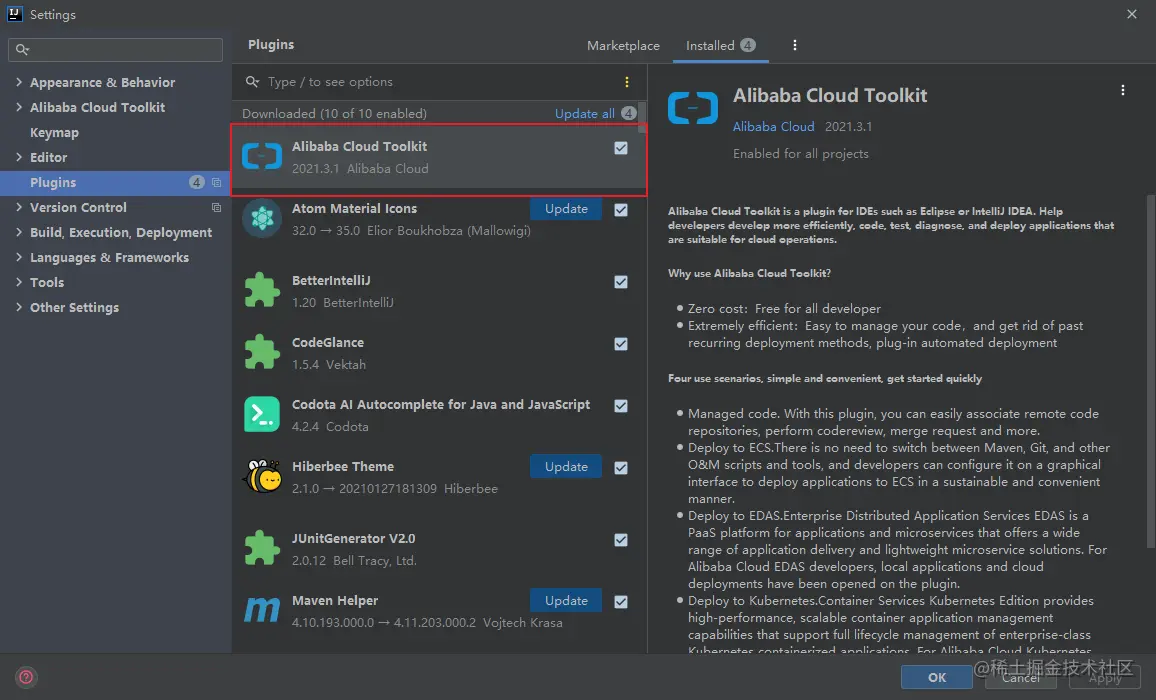
Task: Switch to the Marketplace tab
Action: point(623,46)
